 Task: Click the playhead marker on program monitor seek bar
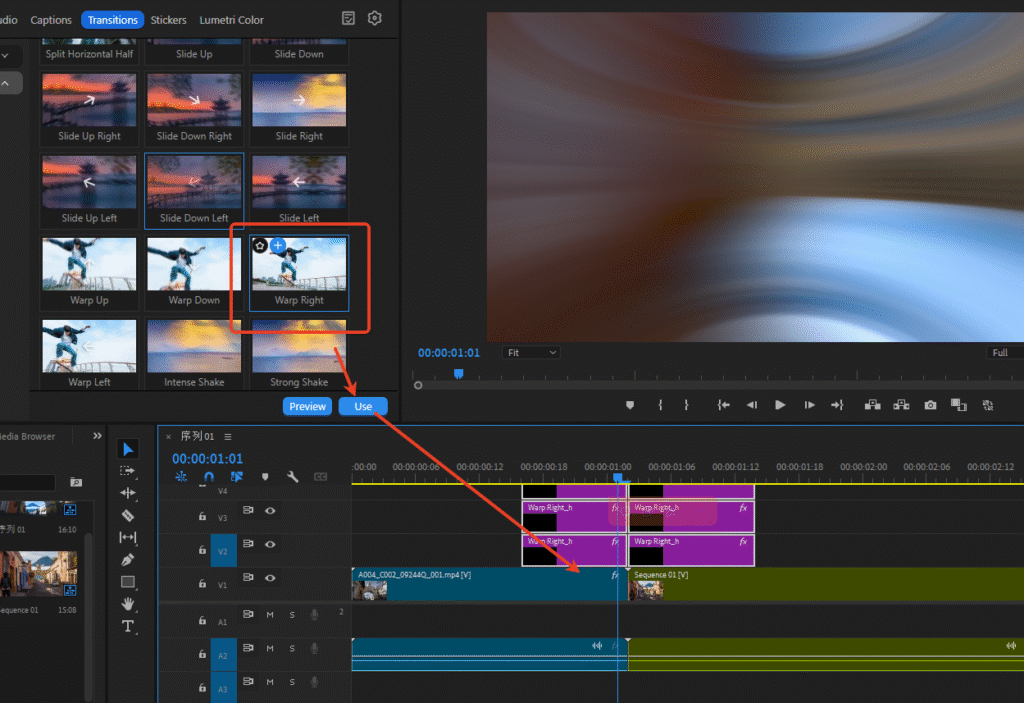coord(458,372)
